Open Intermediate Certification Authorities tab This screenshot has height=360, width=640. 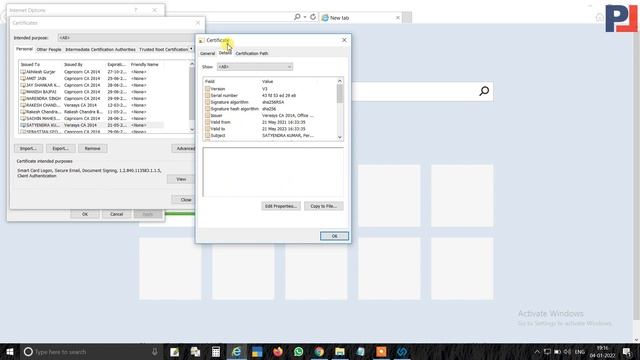point(100,49)
